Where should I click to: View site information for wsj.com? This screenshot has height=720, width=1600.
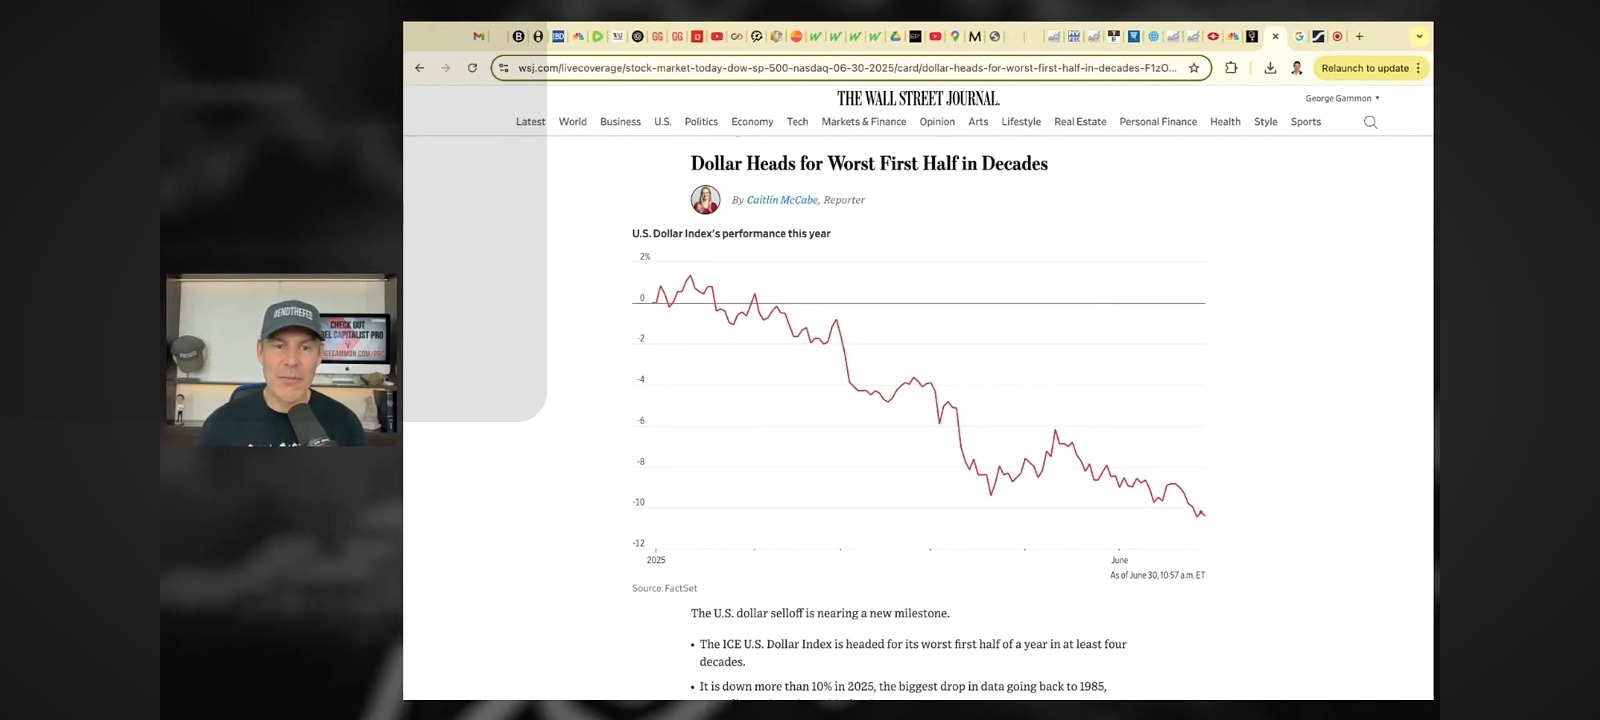click(504, 68)
